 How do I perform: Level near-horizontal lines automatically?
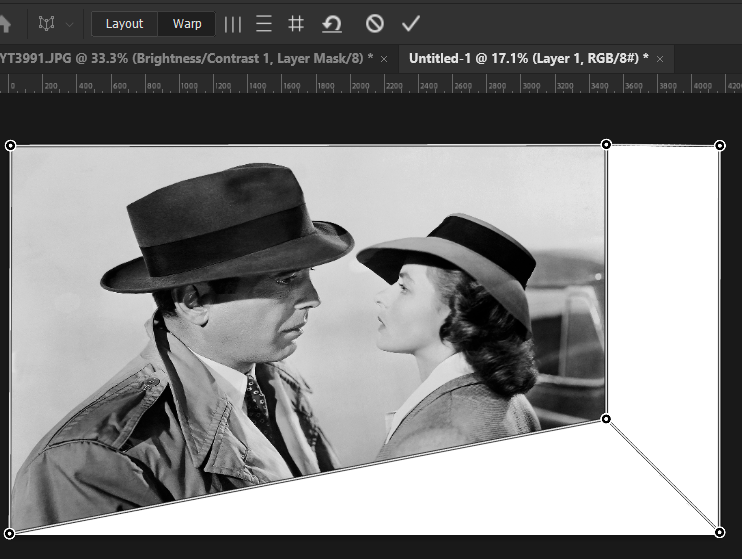pyautogui.click(x=264, y=24)
